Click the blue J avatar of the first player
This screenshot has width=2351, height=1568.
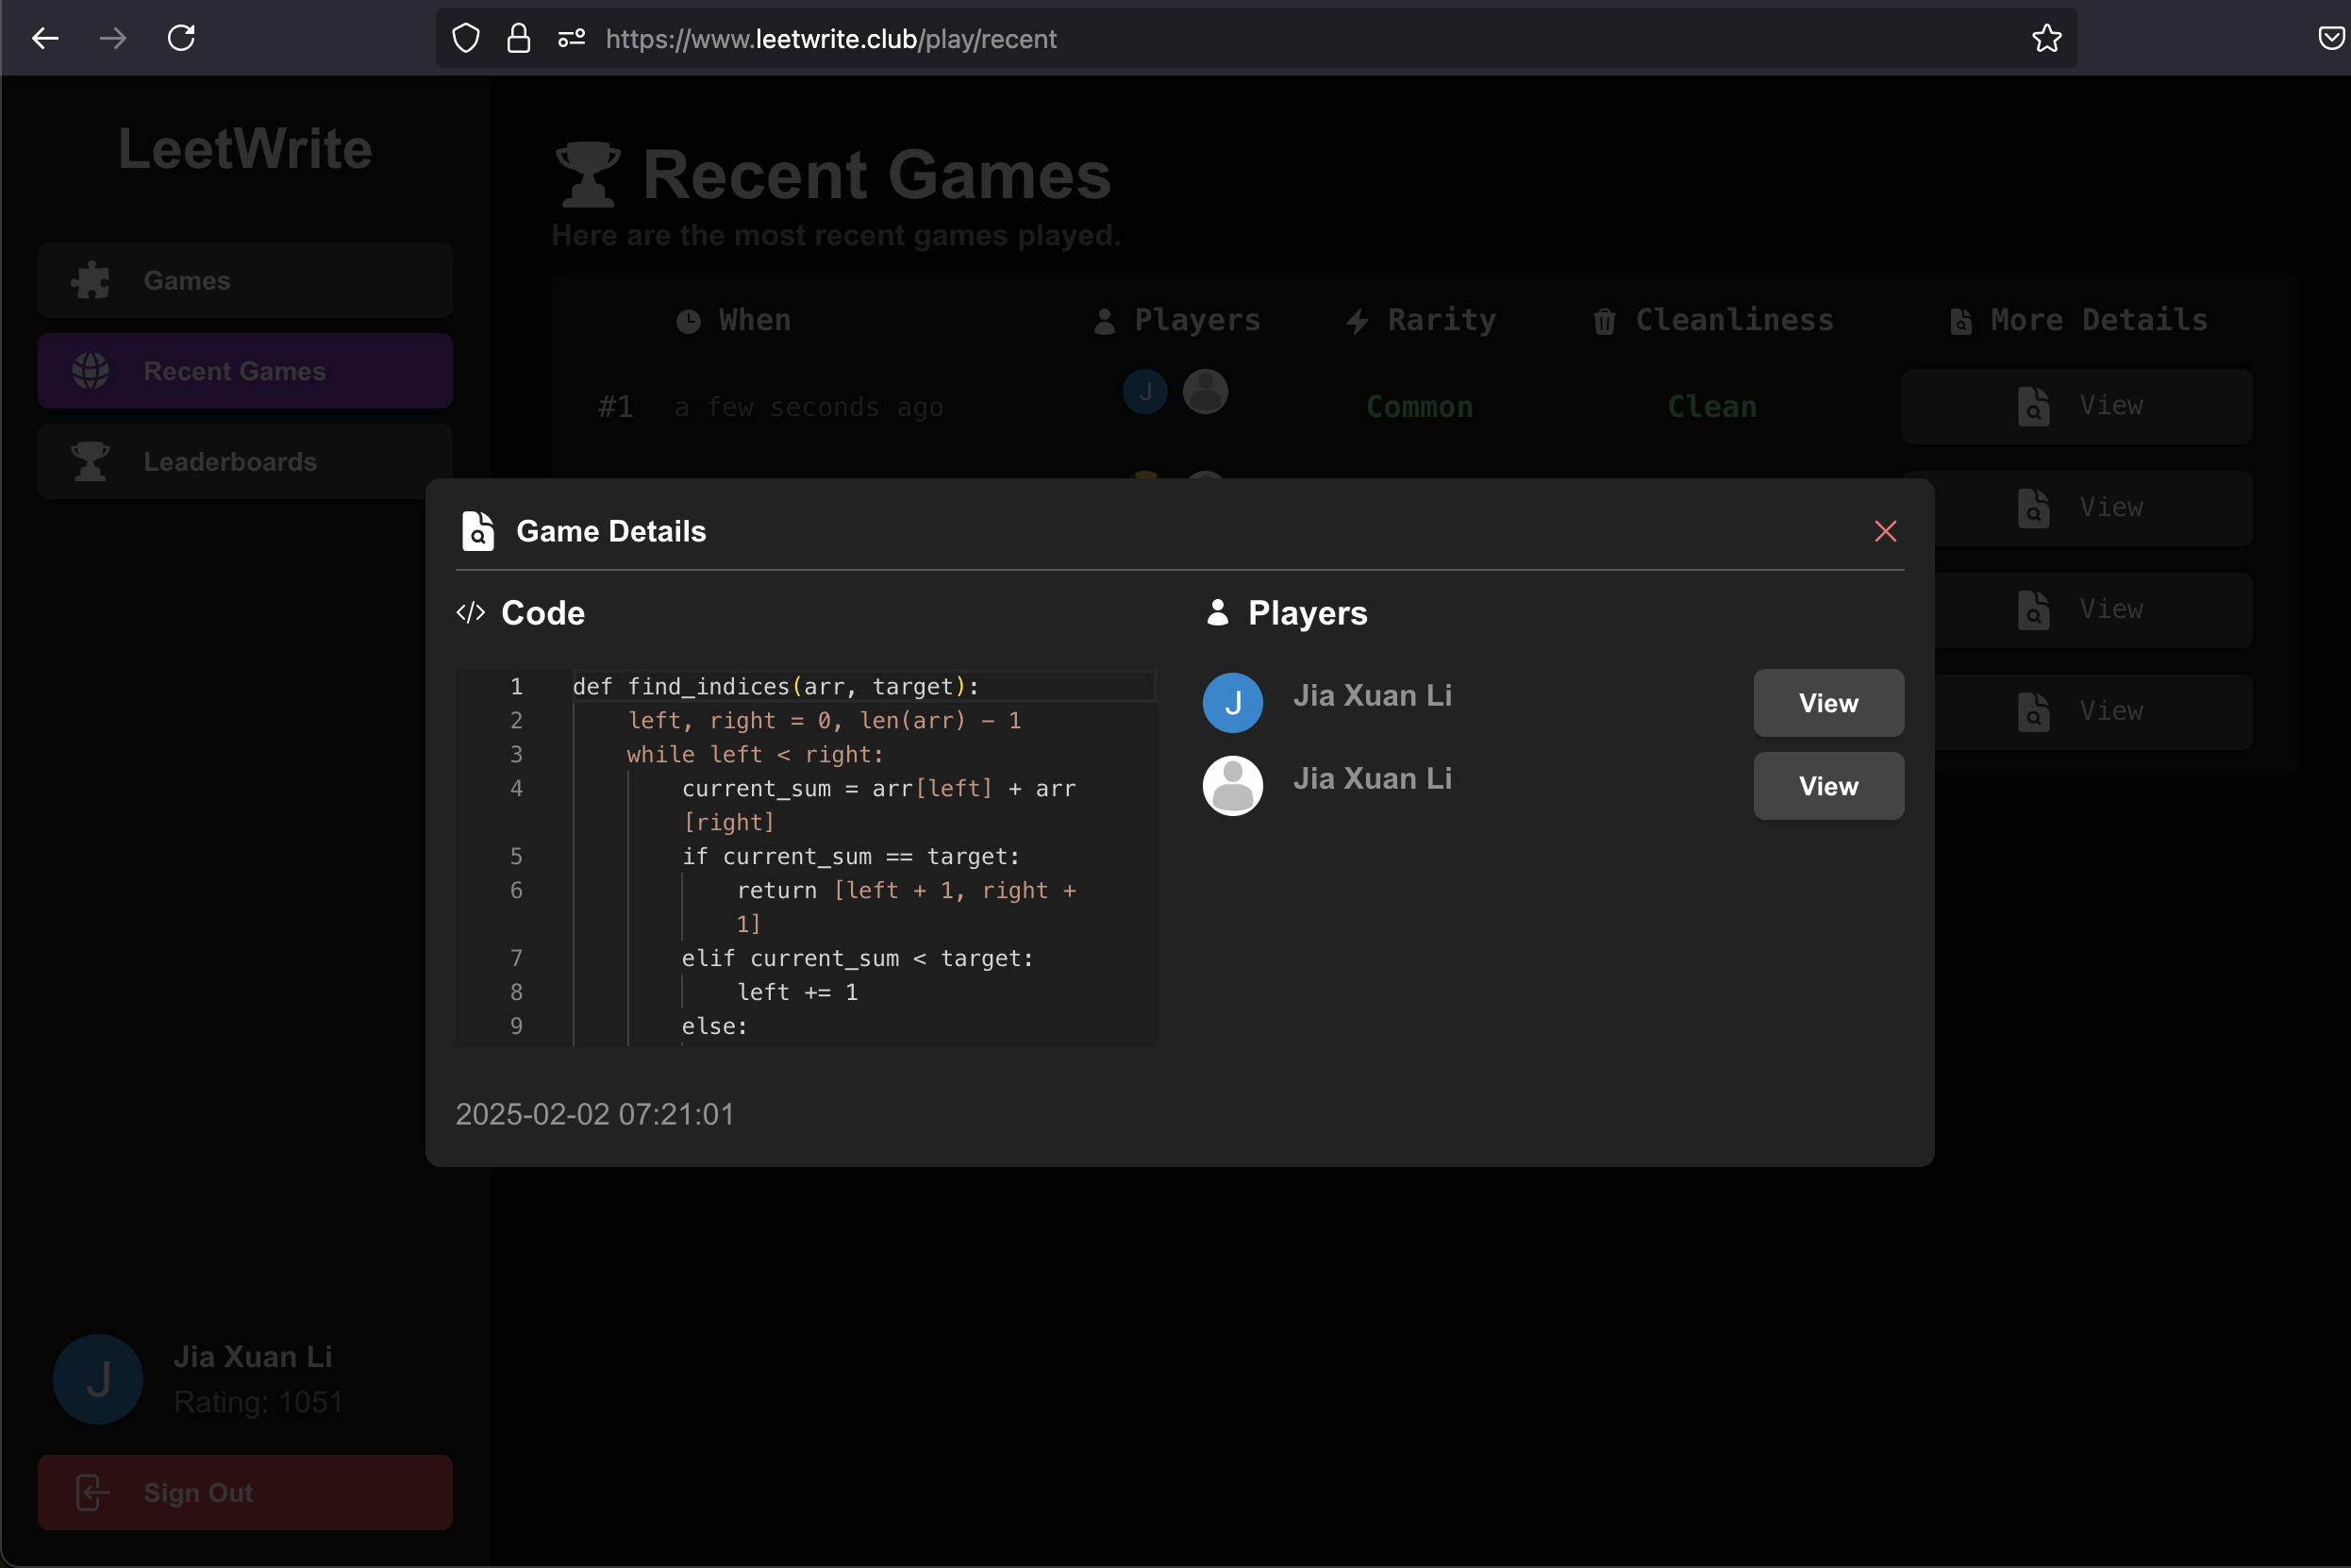[1232, 703]
